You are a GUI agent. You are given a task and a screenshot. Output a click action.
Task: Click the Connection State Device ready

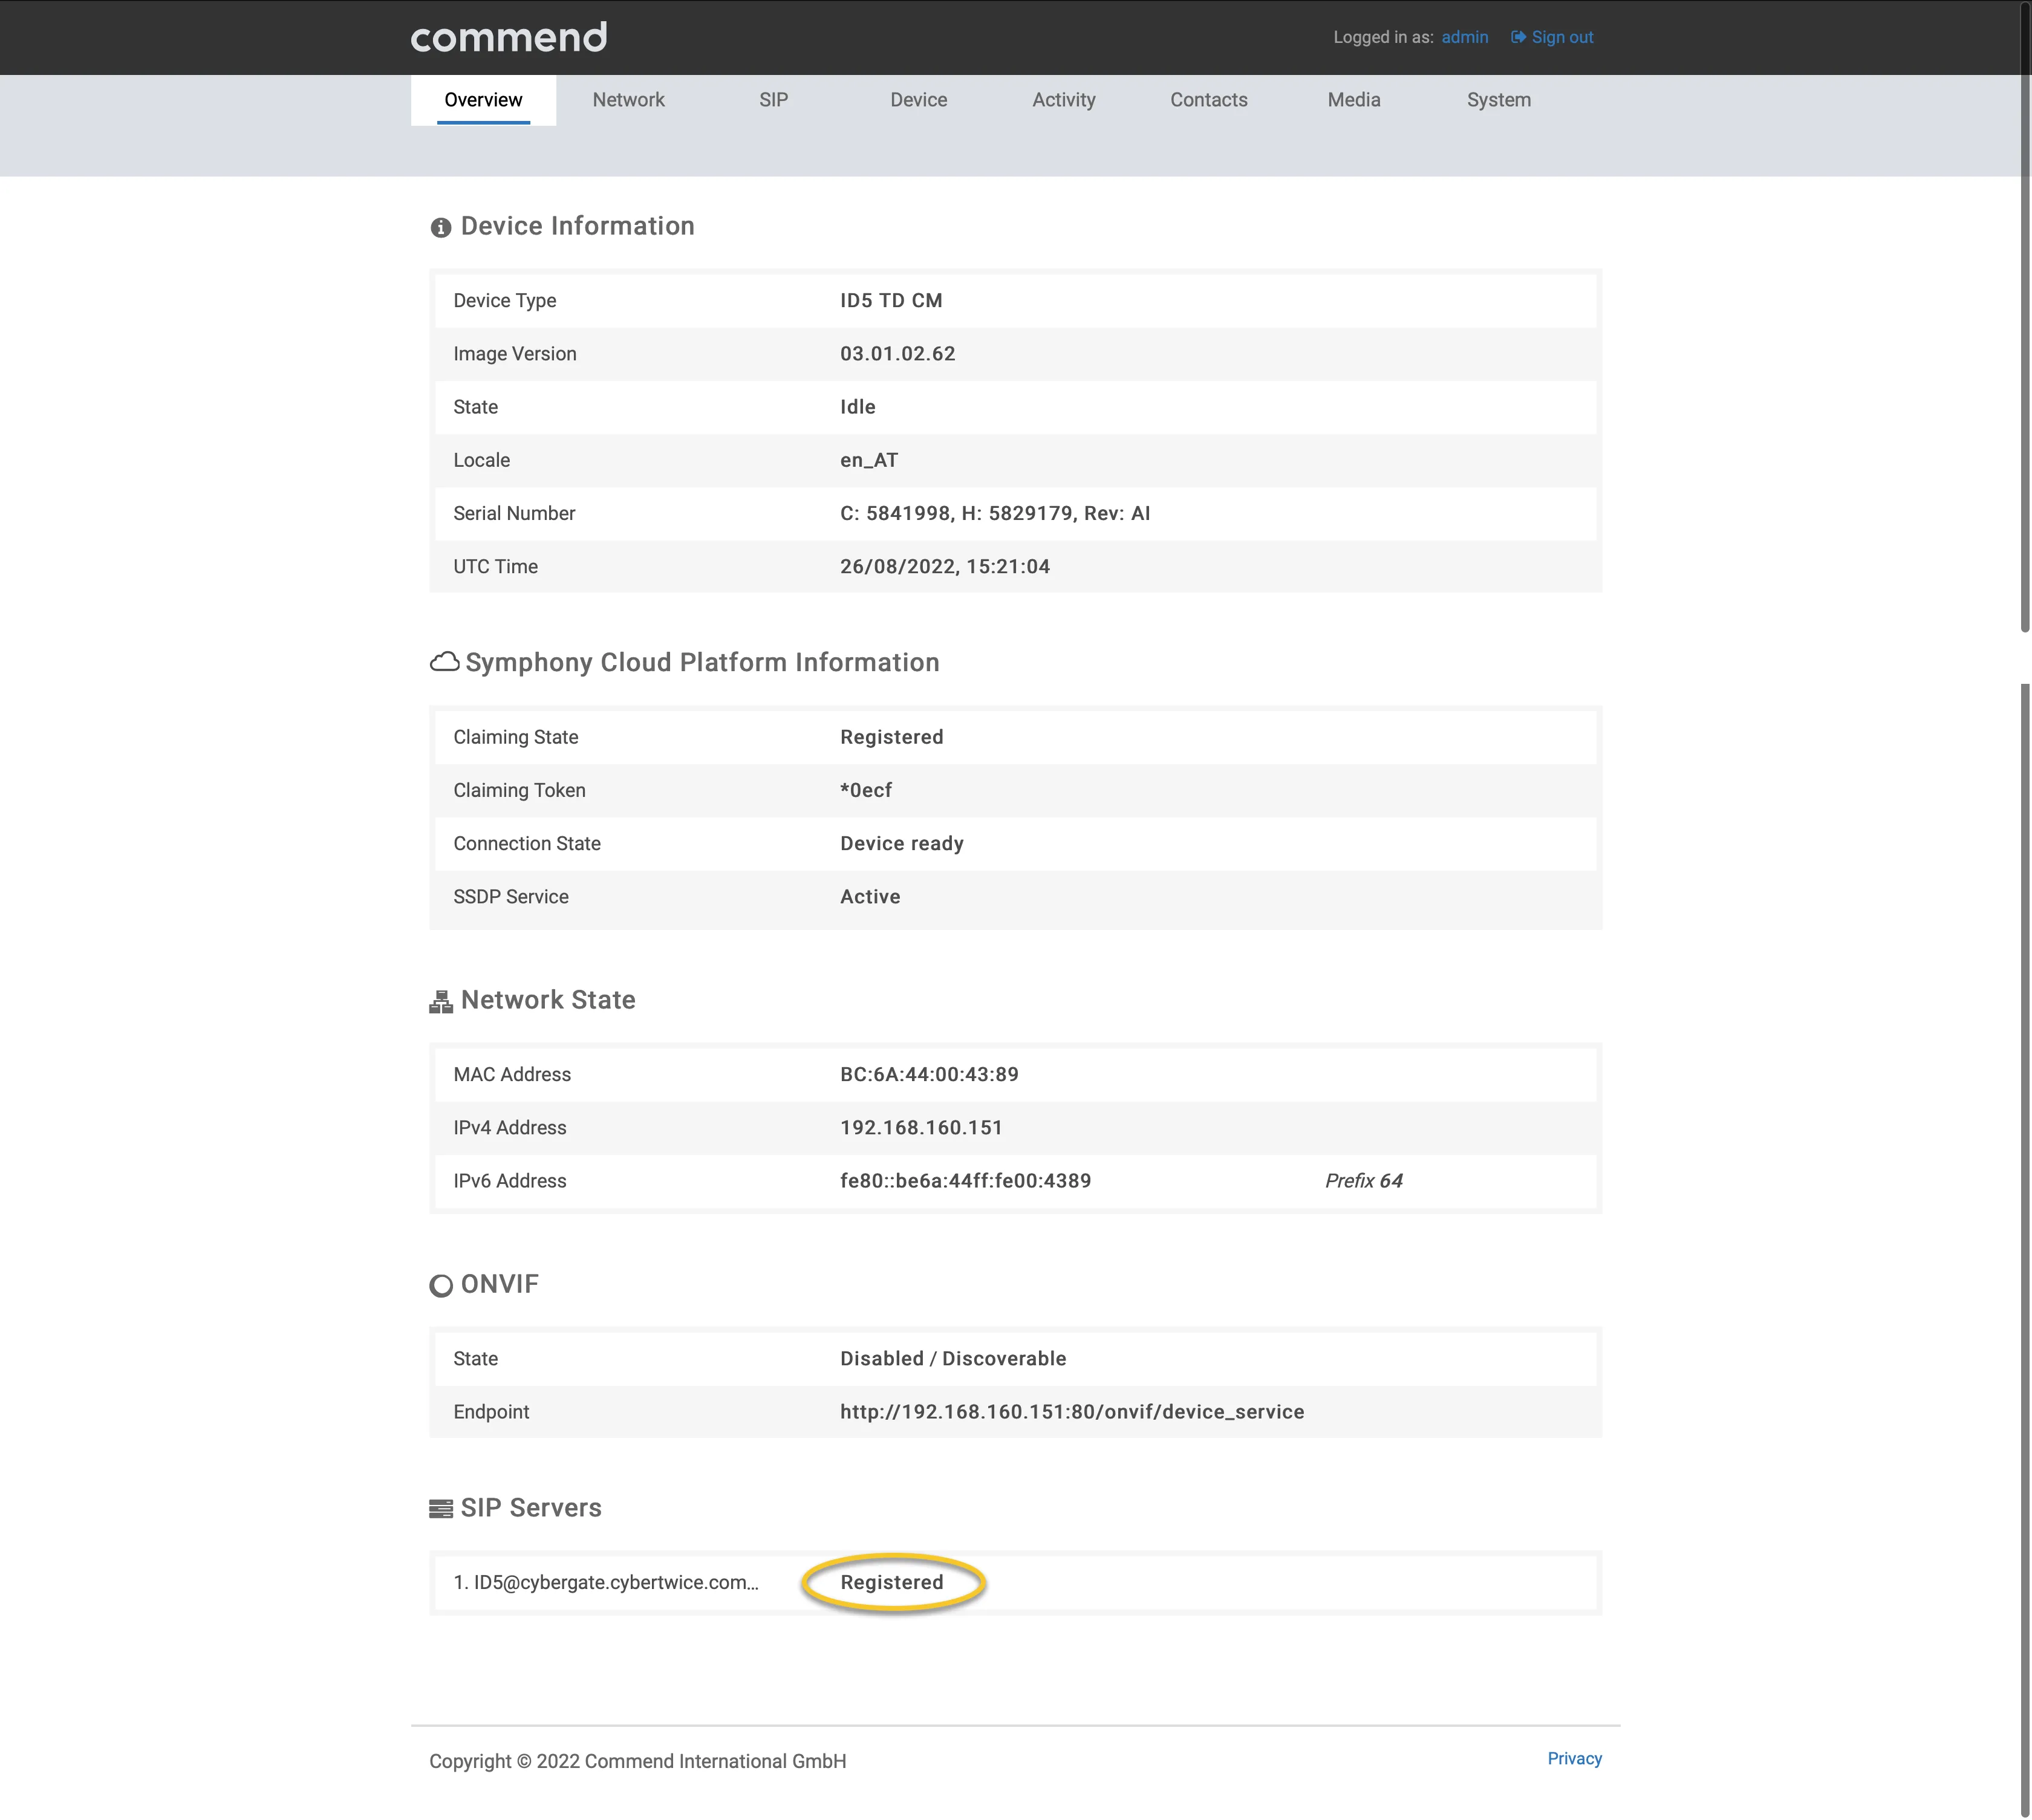[901, 843]
